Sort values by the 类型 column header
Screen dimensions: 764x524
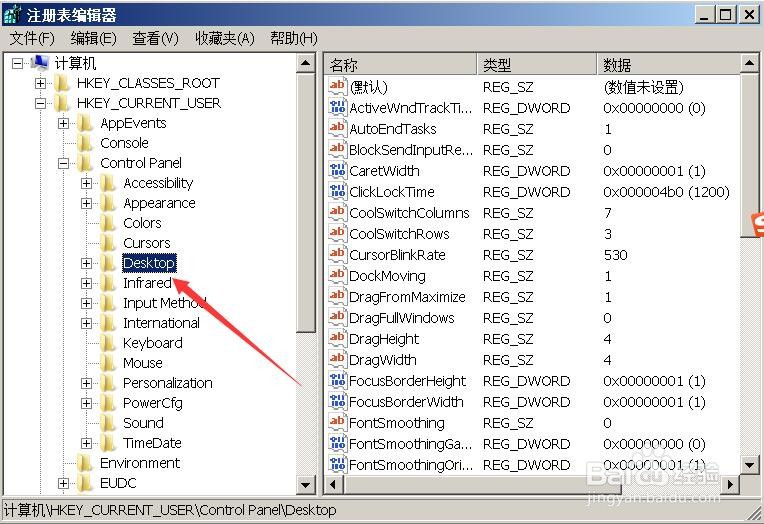tap(537, 64)
